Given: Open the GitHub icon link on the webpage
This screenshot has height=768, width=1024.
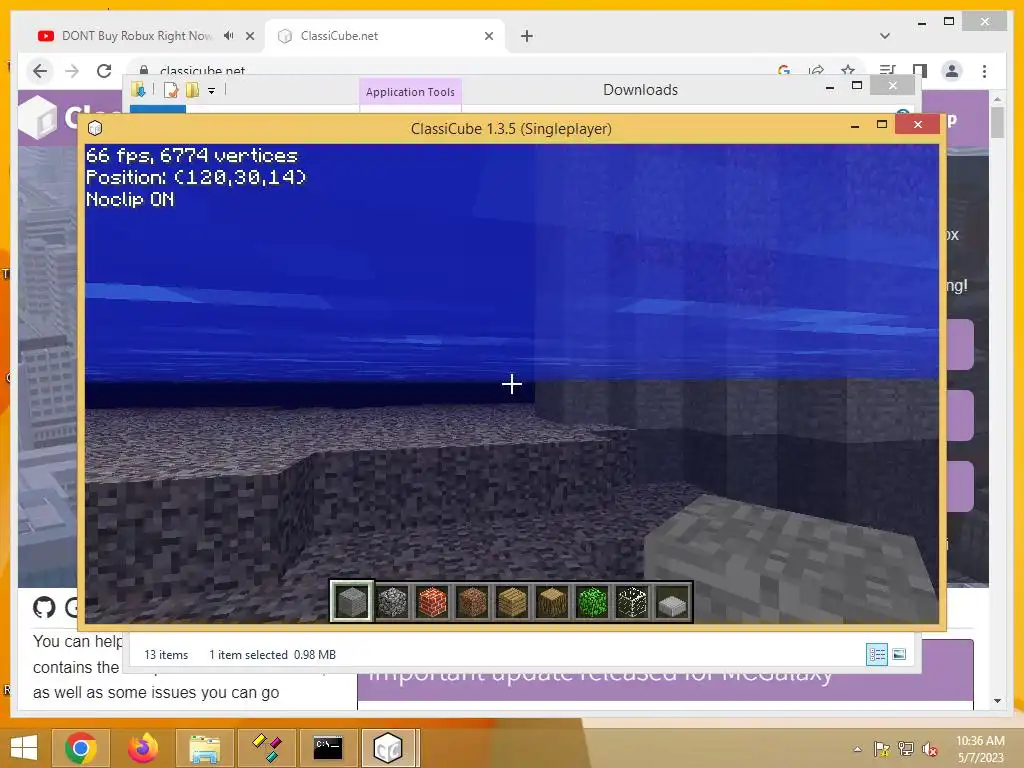Looking at the screenshot, I should coord(44,607).
